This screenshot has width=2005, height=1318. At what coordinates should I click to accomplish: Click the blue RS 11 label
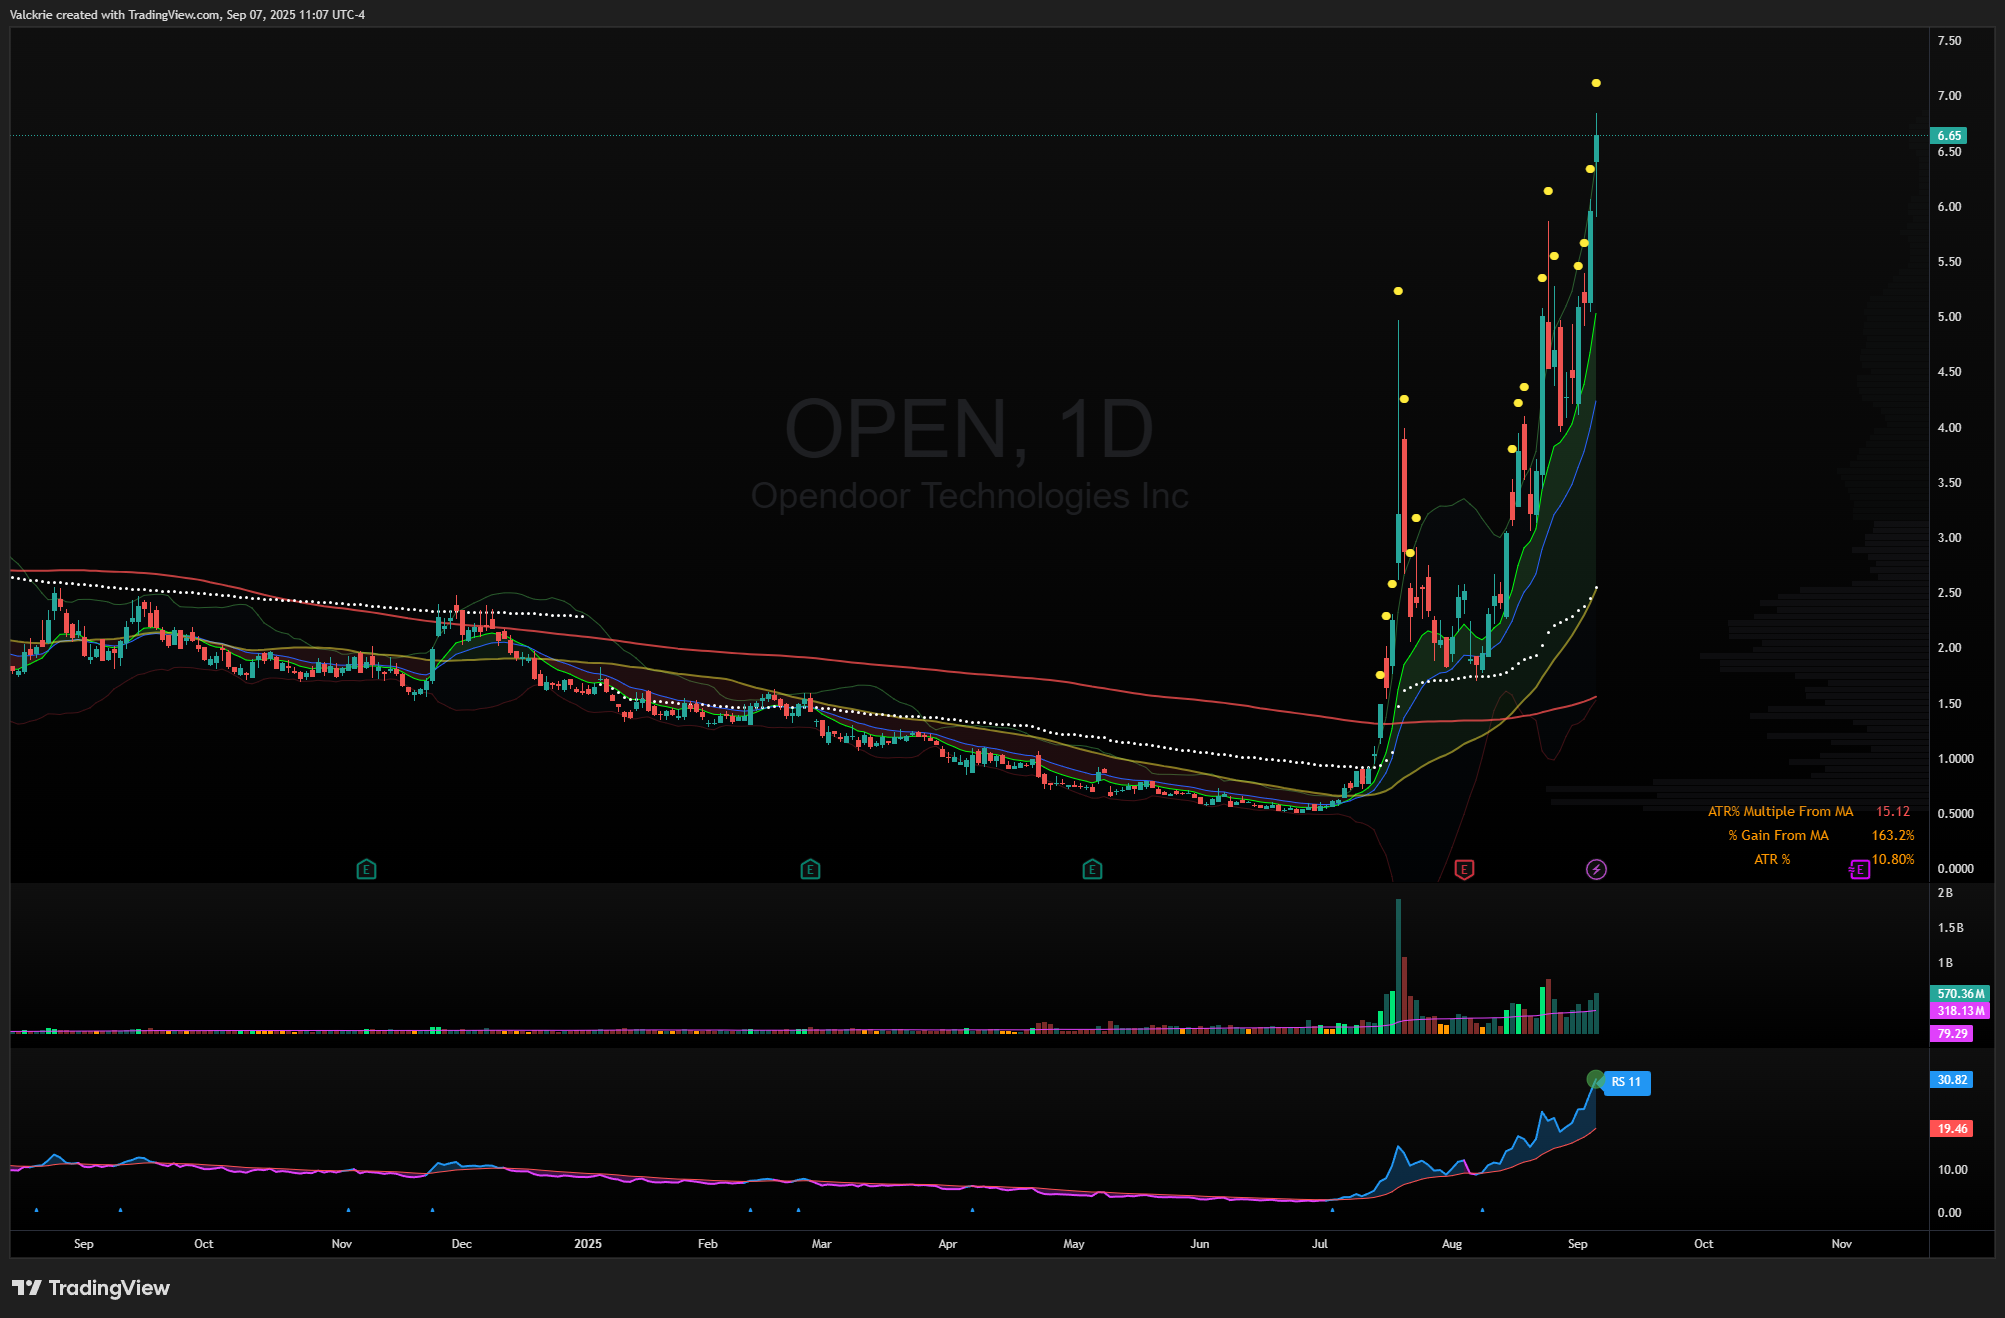pyautogui.click(x=1627, y=1082)
